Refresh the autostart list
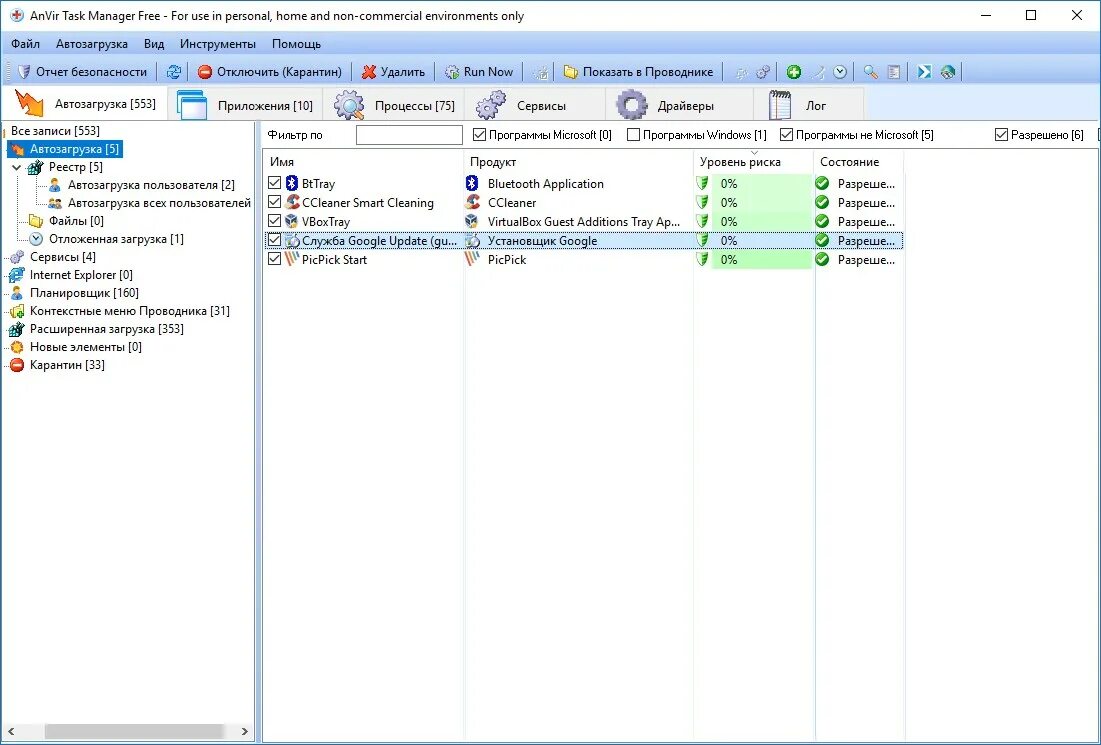Viewport: 1101px width, 745px height. 172,71
